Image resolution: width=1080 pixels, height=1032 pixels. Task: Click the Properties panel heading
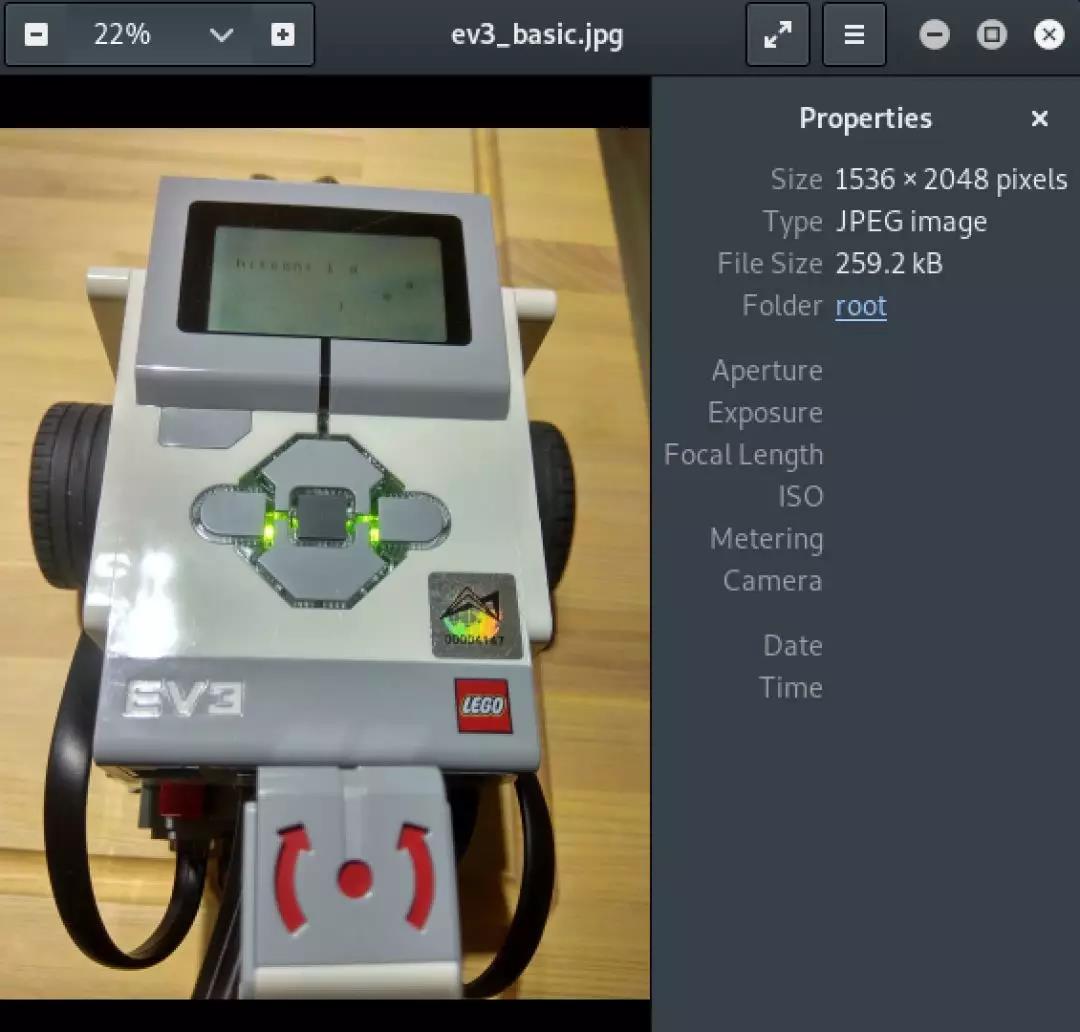pyautogui.click(x=865, y=118)
